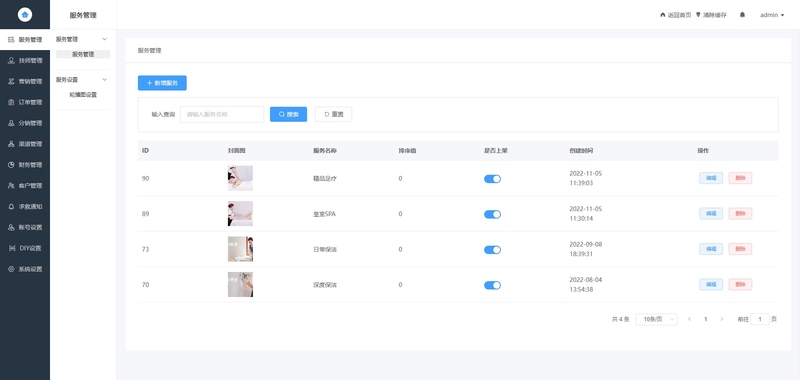Open the 10条/页 page size dropdown
The width and height of the screenshot is (800, 380).
click(657, 319)
